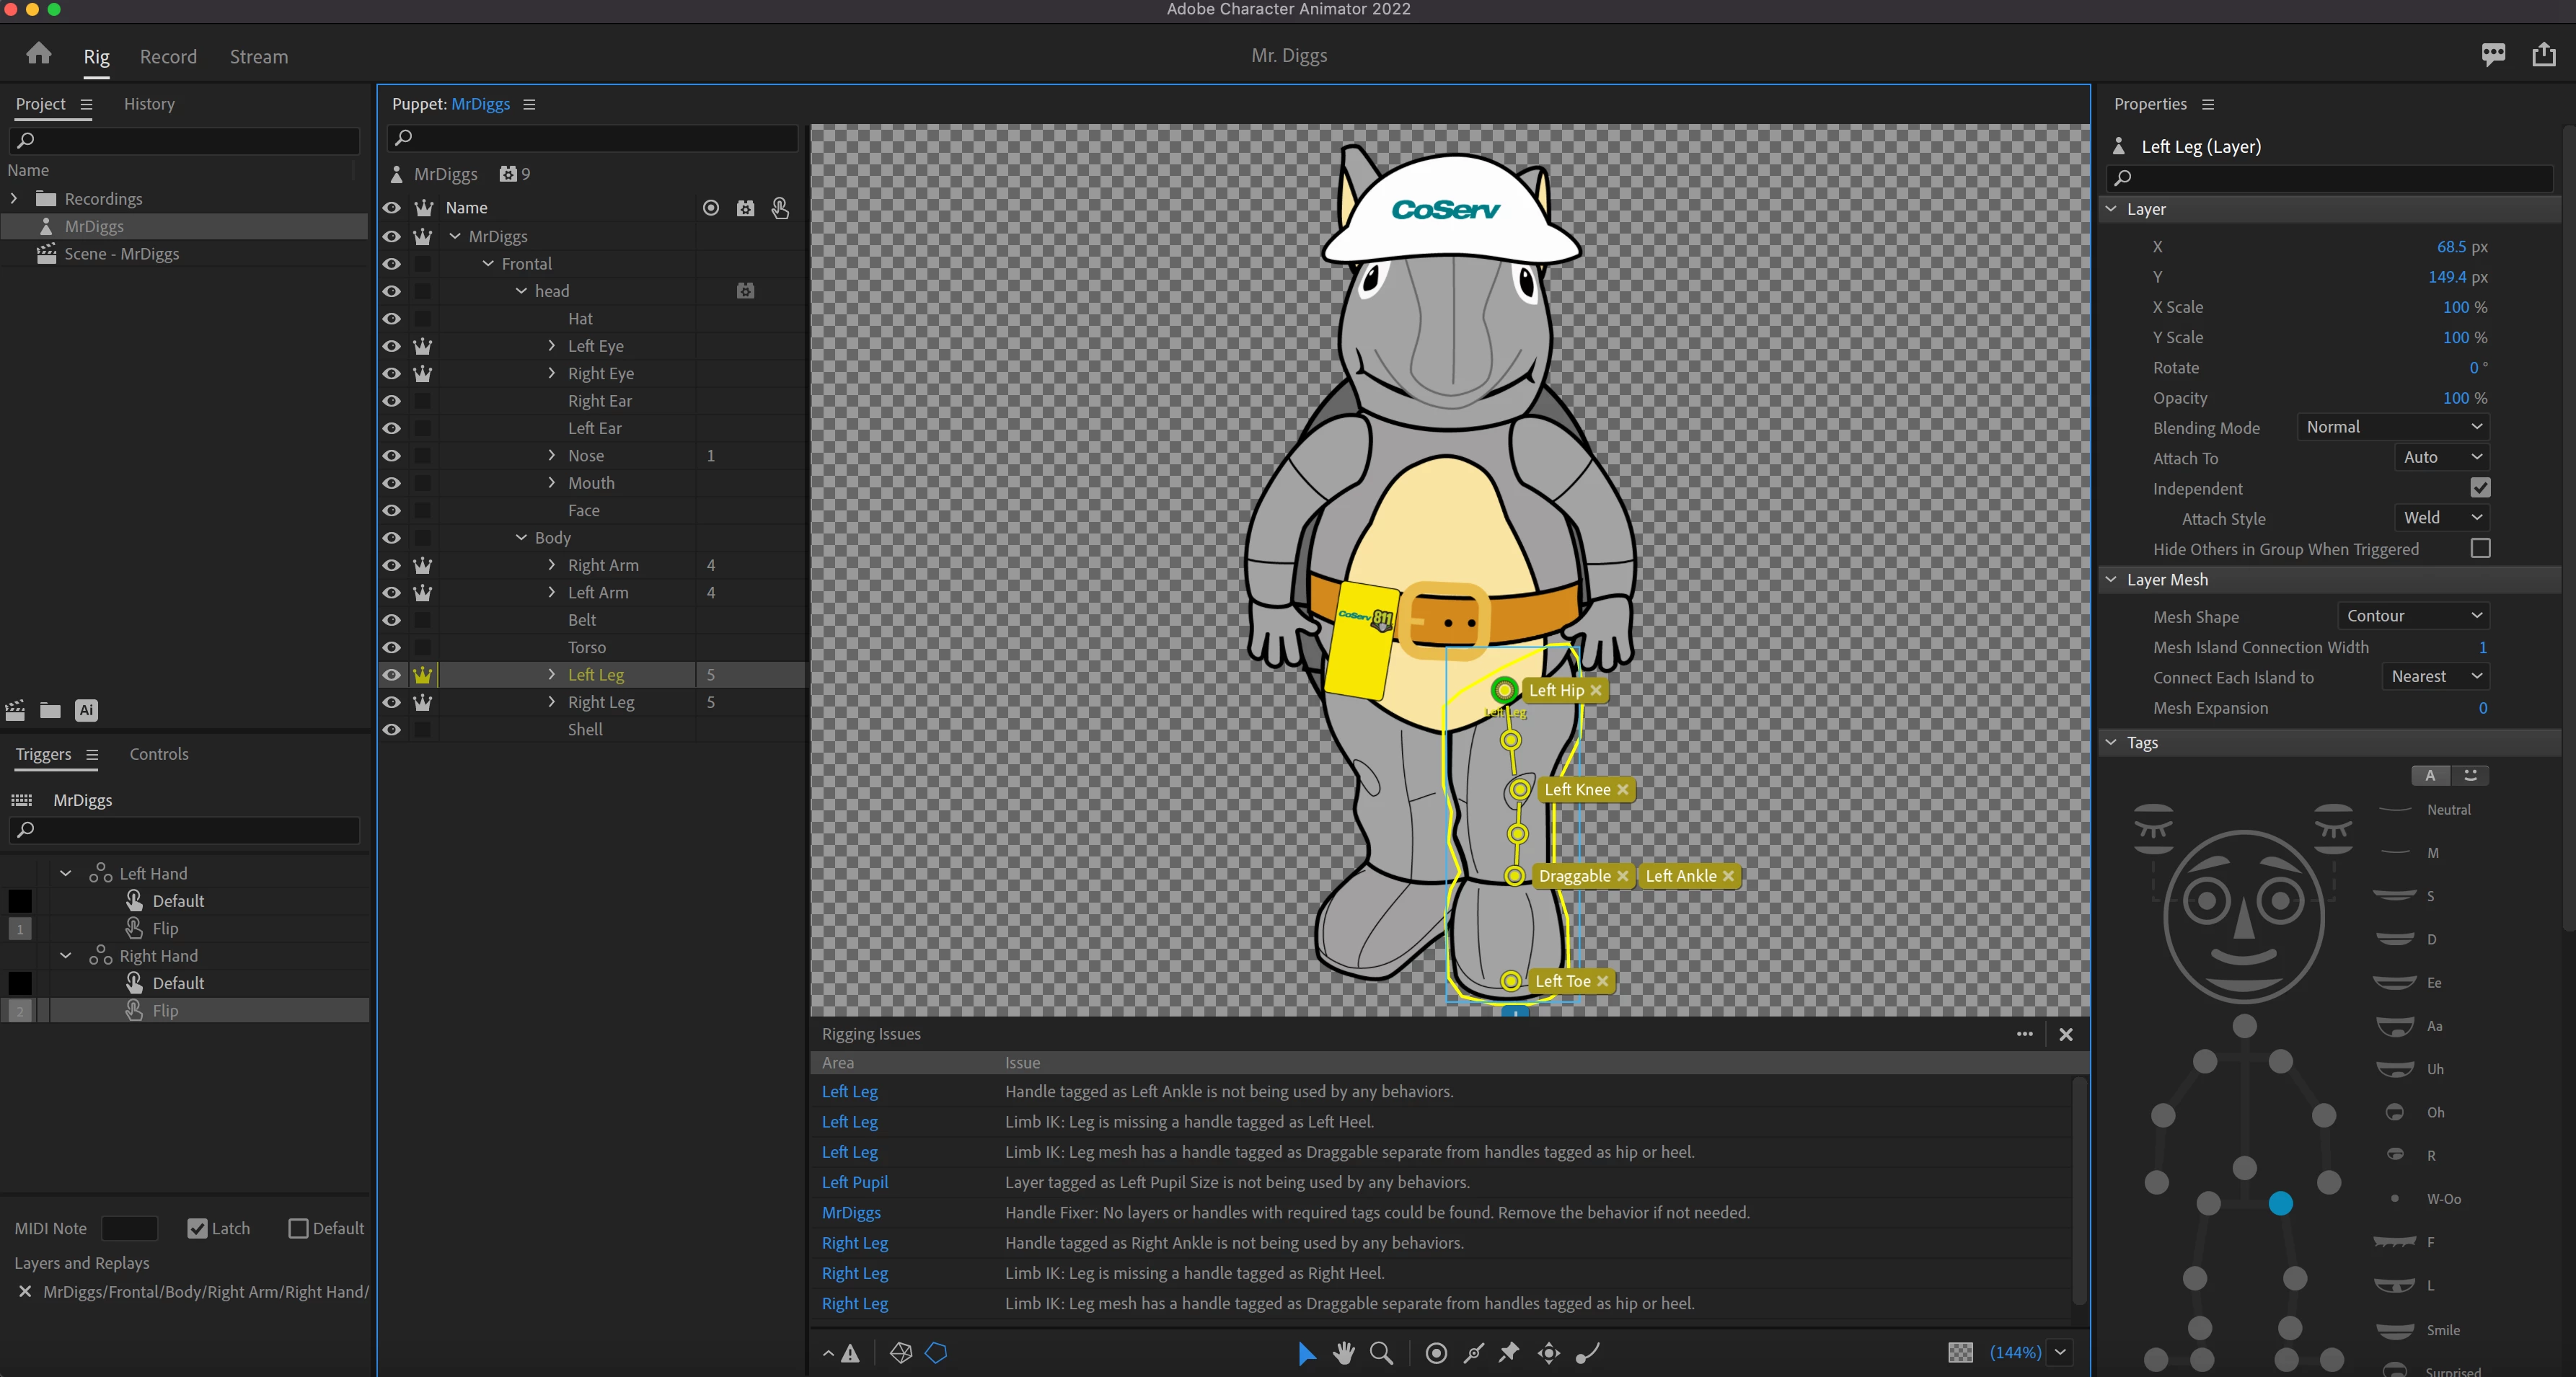This screenshot has width=2576, height=1377.
Task: Hide the Belt layer with eye icon
Action: pos(392,620)
